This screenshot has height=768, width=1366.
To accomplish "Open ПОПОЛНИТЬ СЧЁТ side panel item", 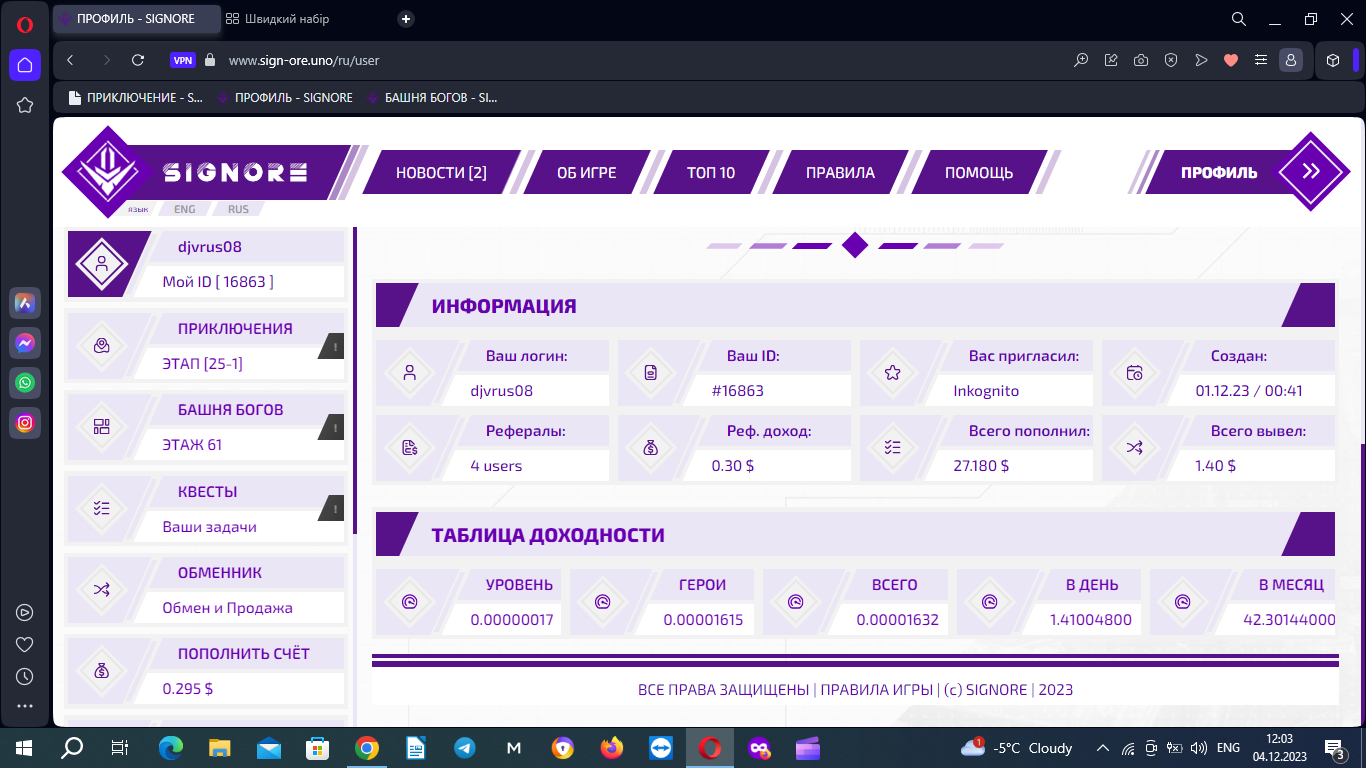I will pyautogui.click(x=205, y=671).
